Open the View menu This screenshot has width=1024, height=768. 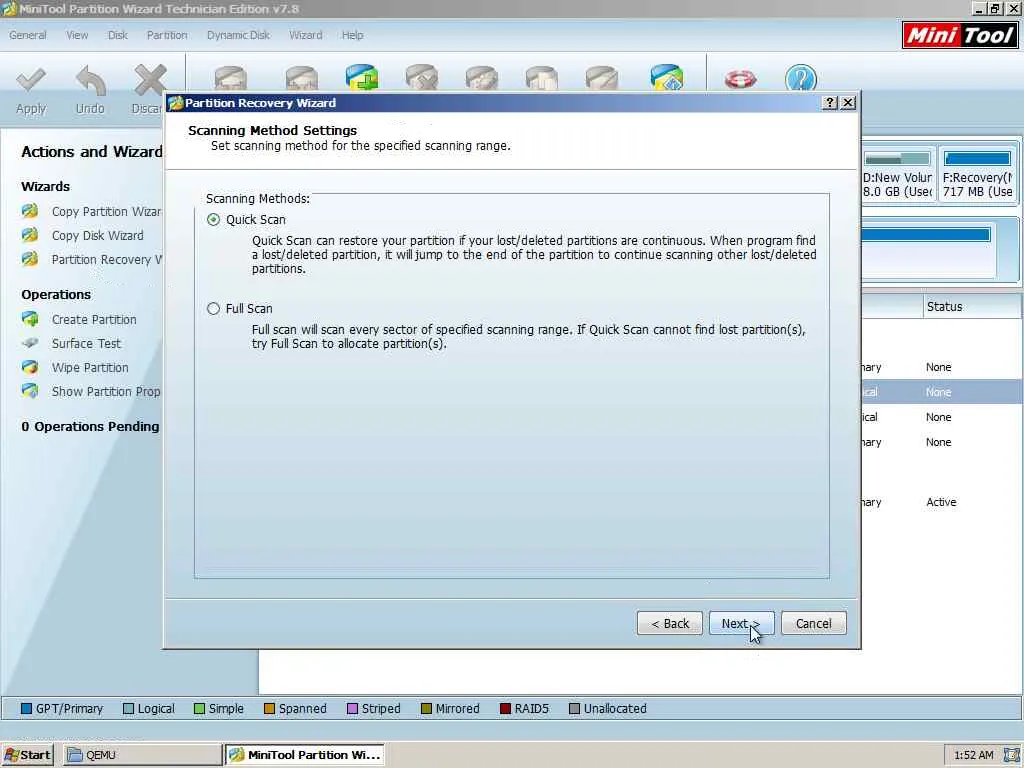(x=77, y=35)
